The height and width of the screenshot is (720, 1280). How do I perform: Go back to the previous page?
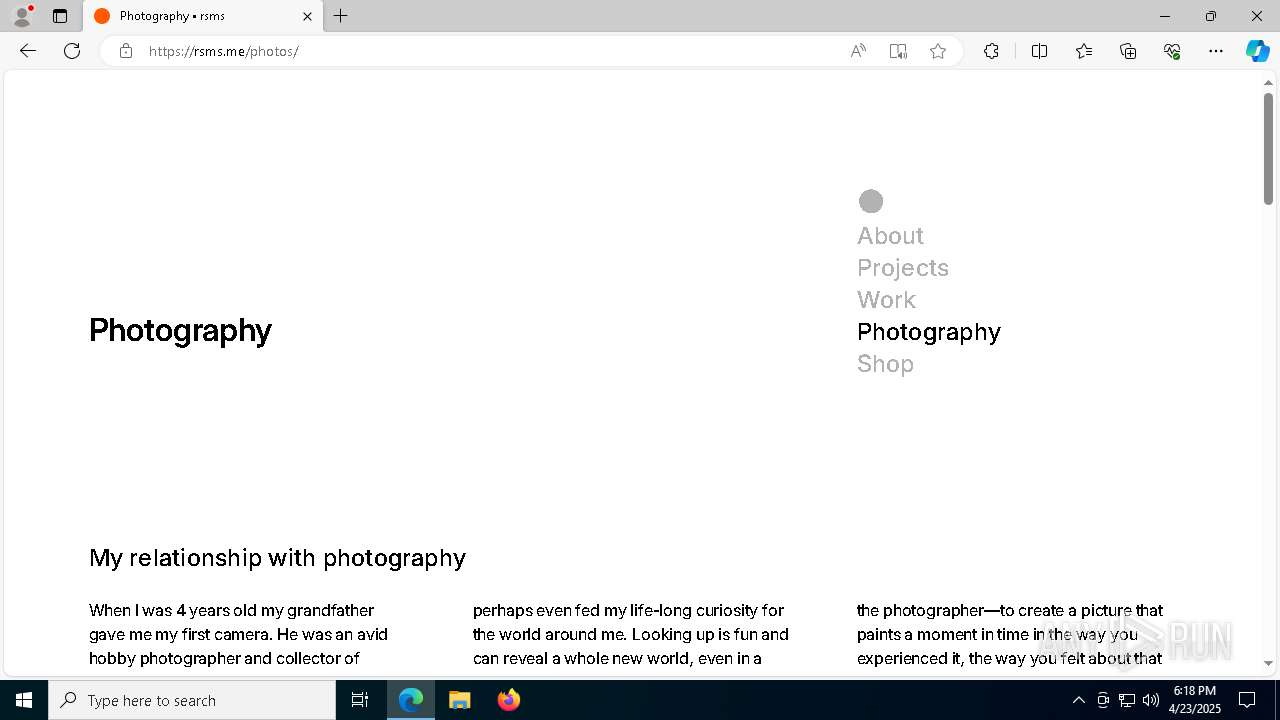(x=28, y=51)
